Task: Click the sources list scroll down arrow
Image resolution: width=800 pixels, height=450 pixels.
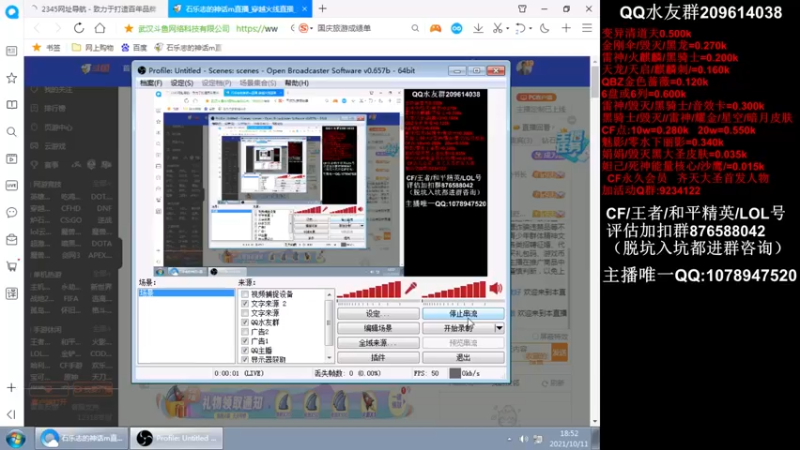Action: click(329, 359)
